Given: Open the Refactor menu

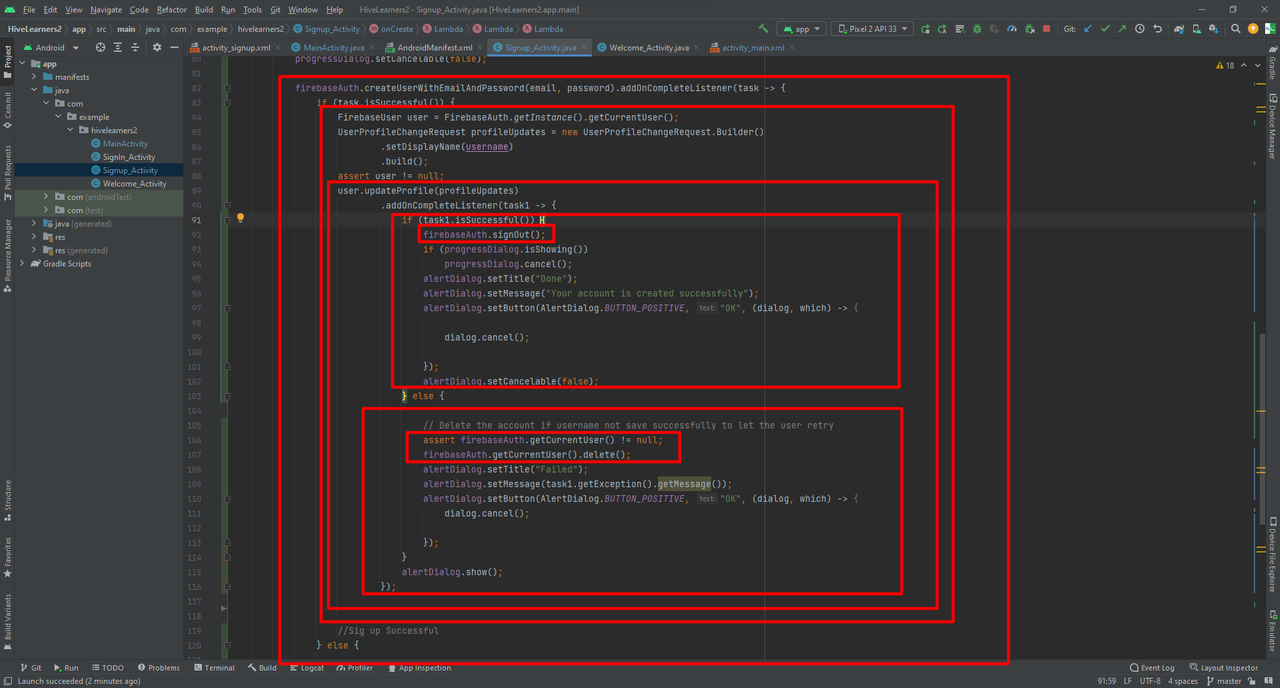Looking at the screenshot, I should coord(171,9).
